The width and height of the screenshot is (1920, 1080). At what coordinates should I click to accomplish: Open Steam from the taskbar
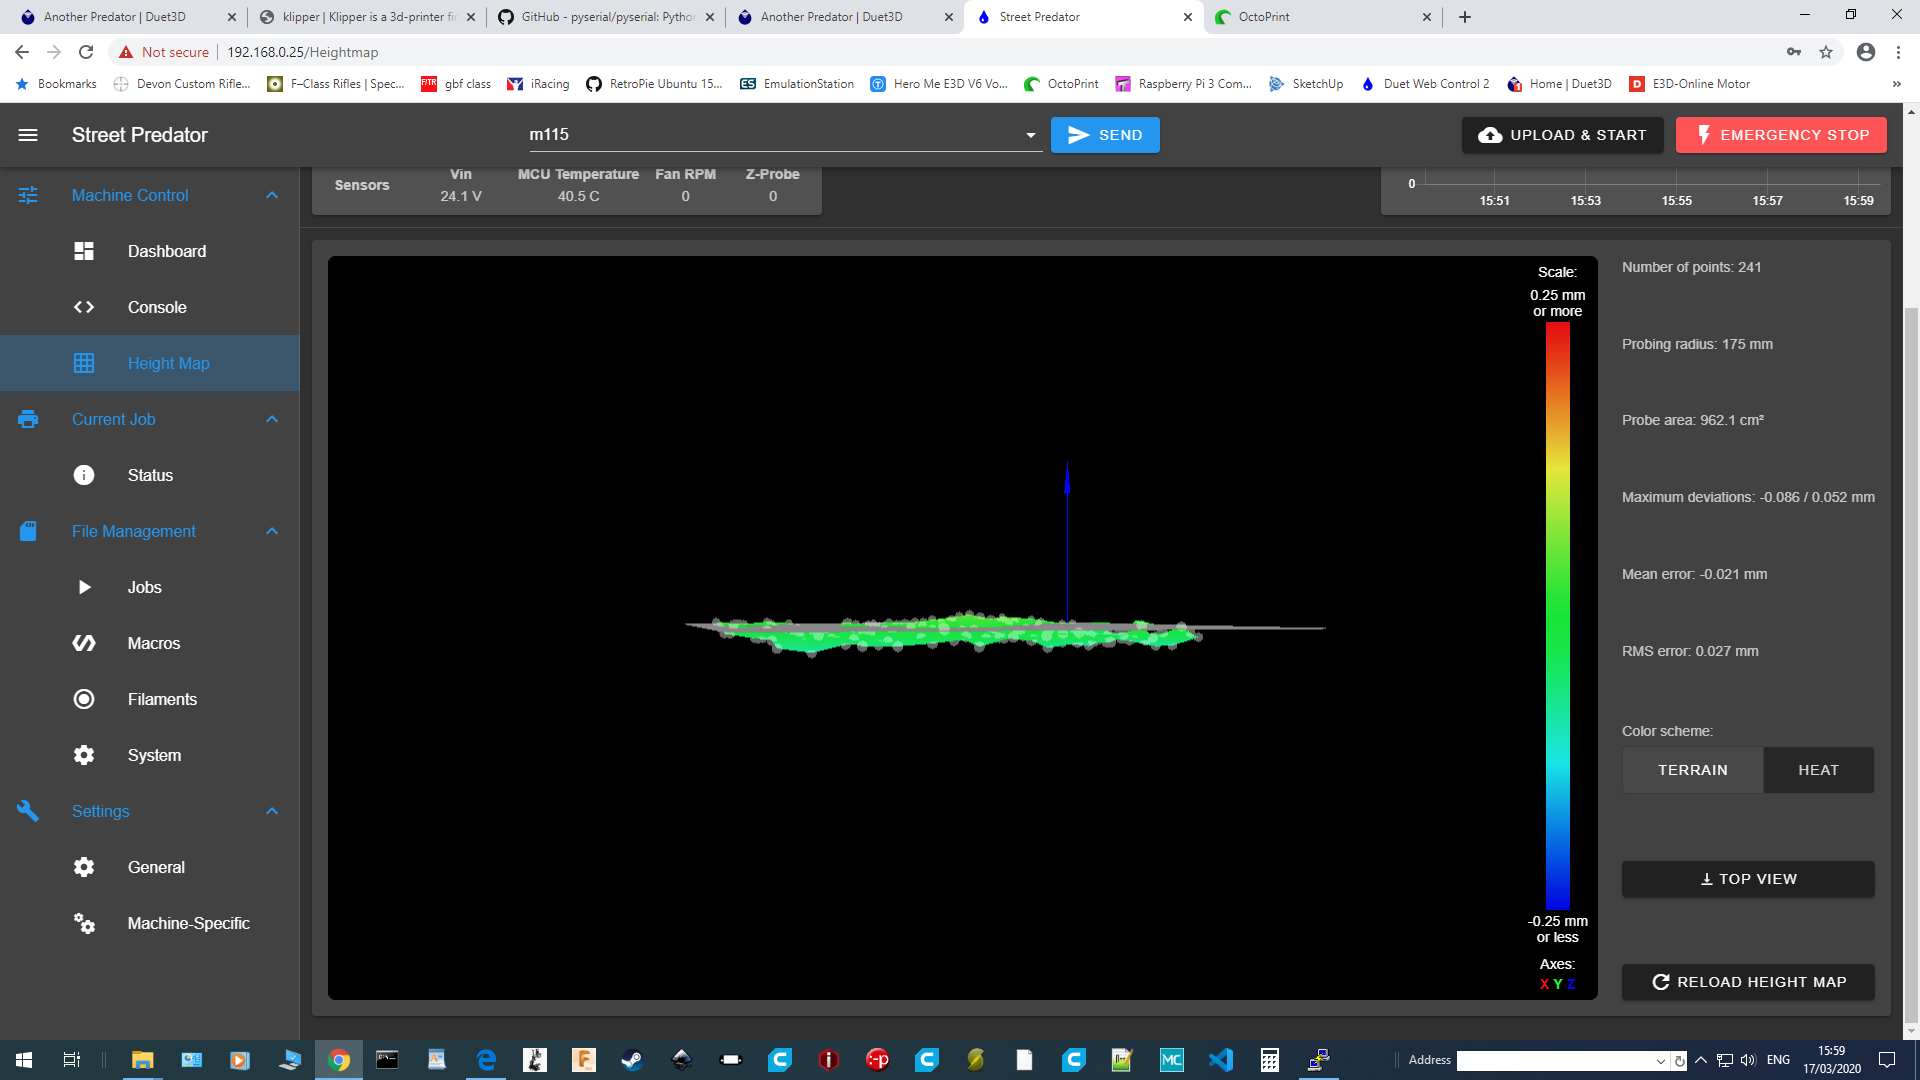(x=632, y=1060)
